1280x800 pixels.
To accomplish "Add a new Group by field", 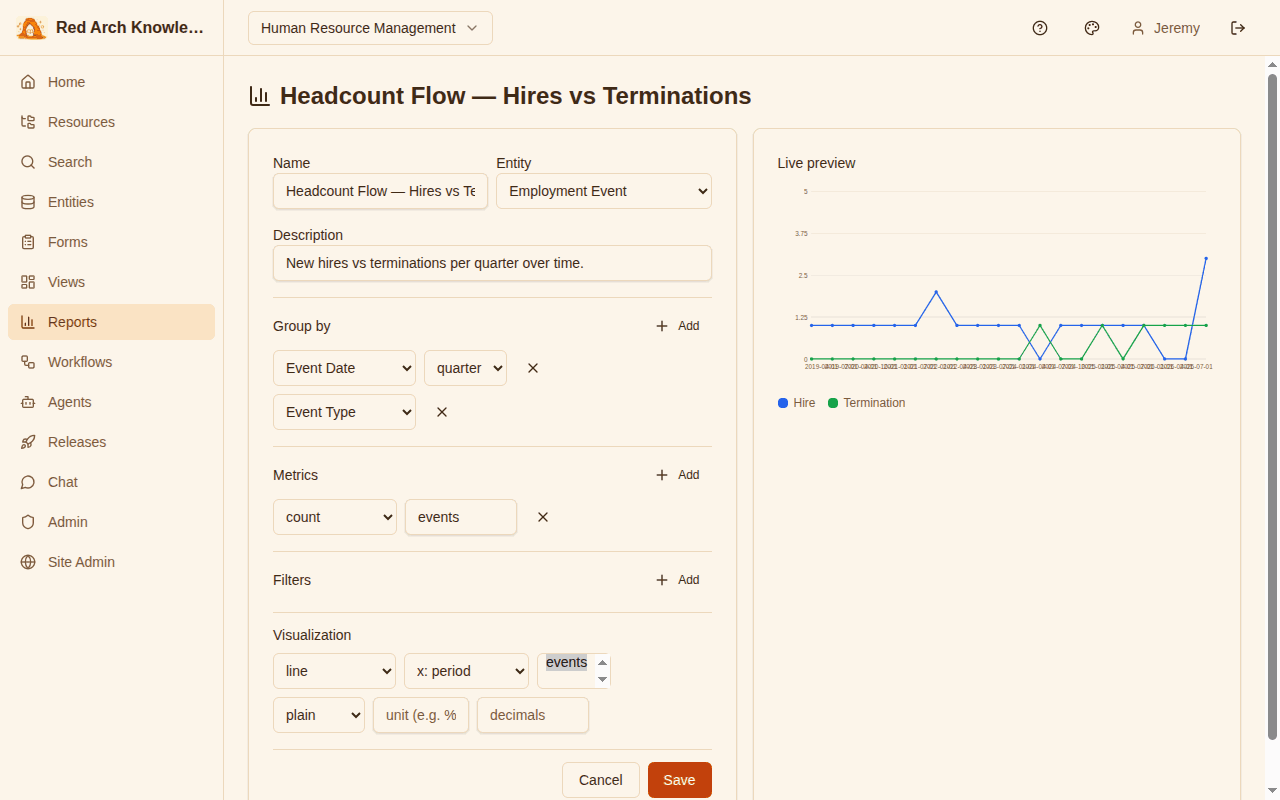I will [x=677, y=326].
